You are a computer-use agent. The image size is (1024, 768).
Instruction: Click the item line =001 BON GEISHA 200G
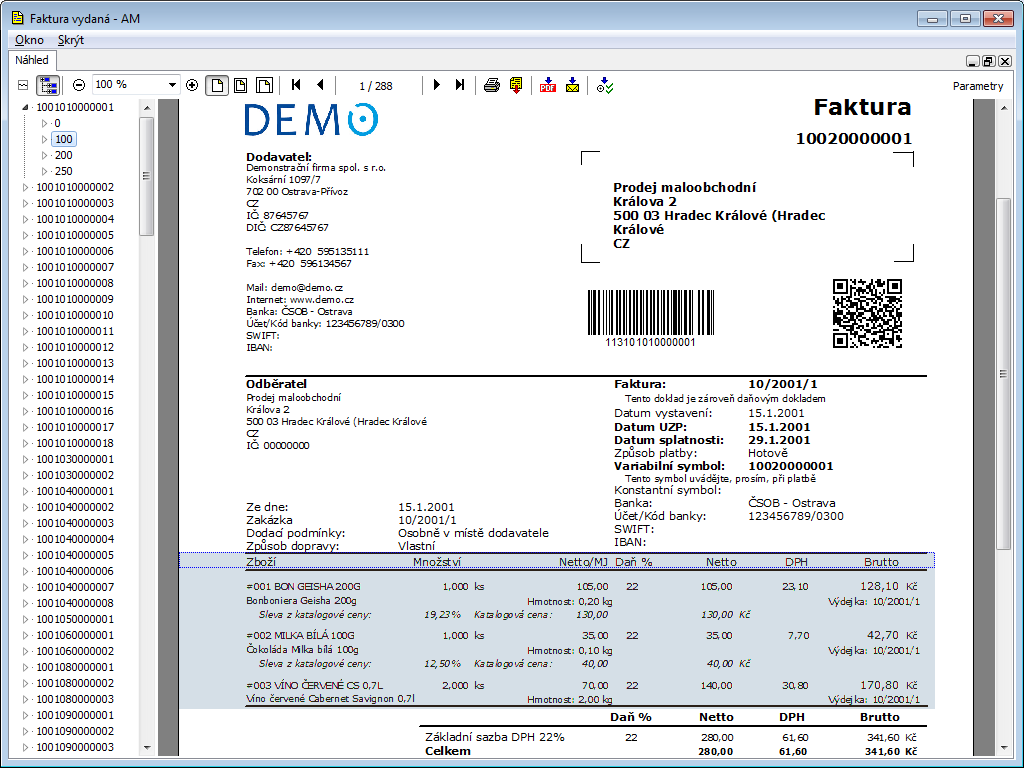tap(304, 586)
